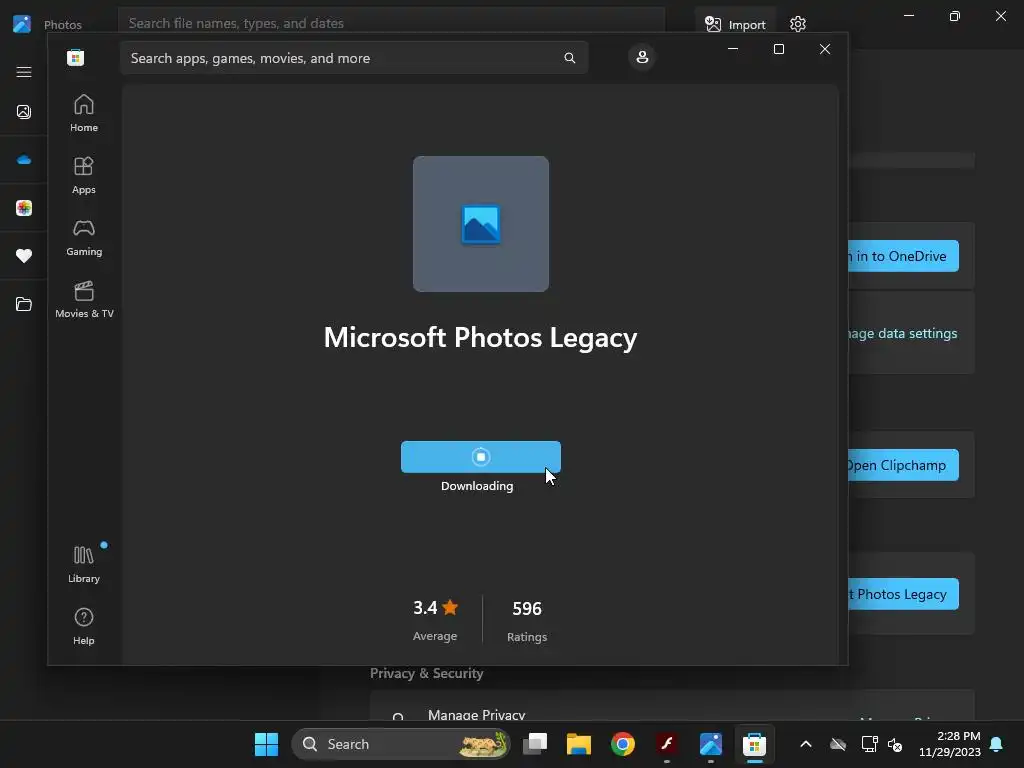This screenshot has width=1024, height=768.
Task: Open Apps section in Microsoft Store
Action: click(84, 175)
